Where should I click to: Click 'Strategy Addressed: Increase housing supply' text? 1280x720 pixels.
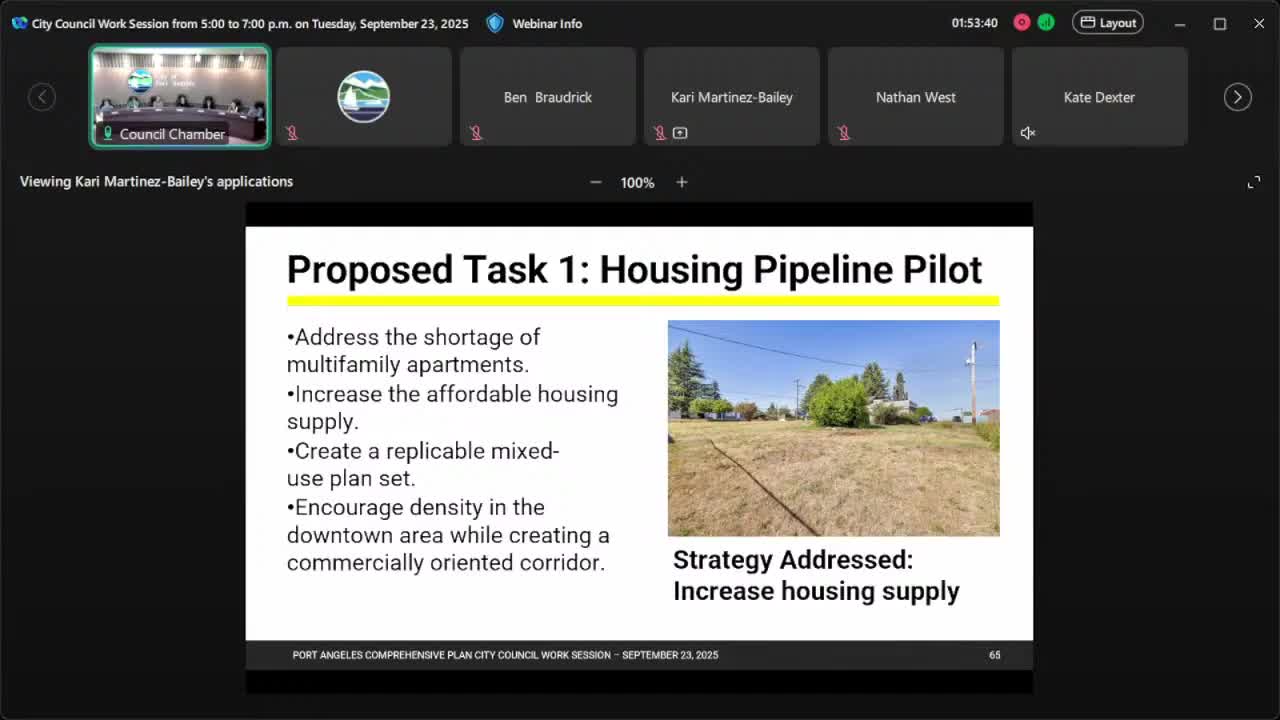tap(816, 575)
